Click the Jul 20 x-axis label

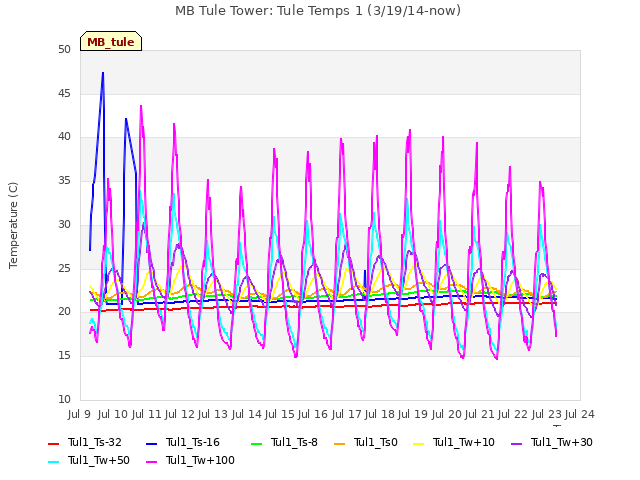446,414
